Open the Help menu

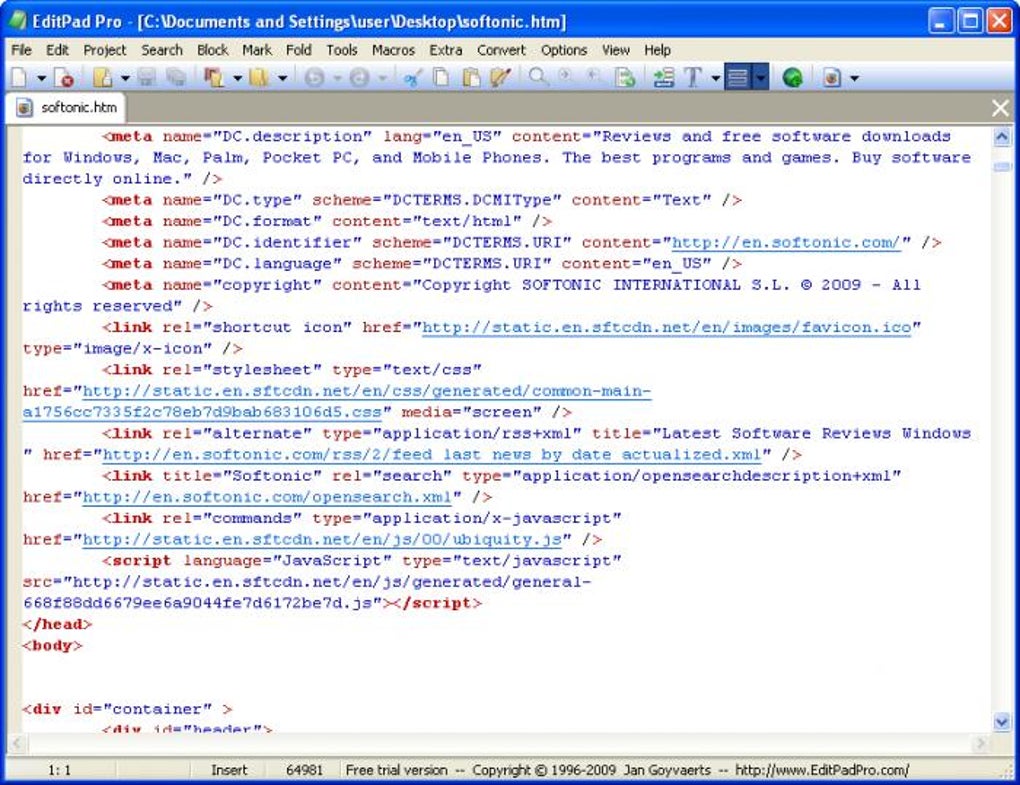click(x=657, y=50)
